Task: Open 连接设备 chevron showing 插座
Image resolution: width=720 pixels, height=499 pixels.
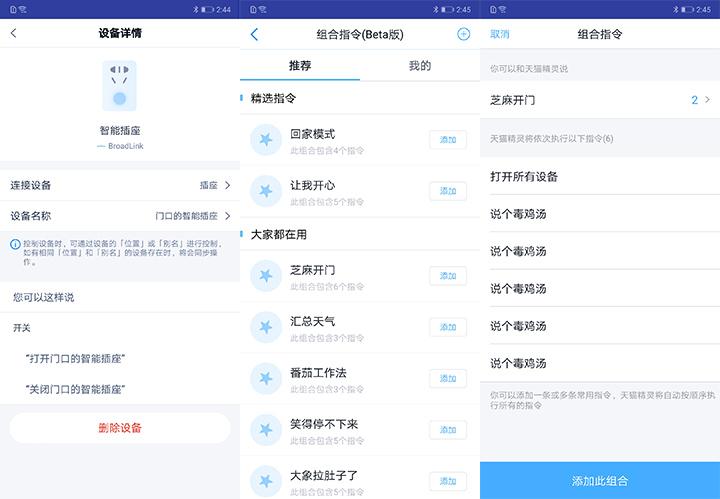Action: 228,185
